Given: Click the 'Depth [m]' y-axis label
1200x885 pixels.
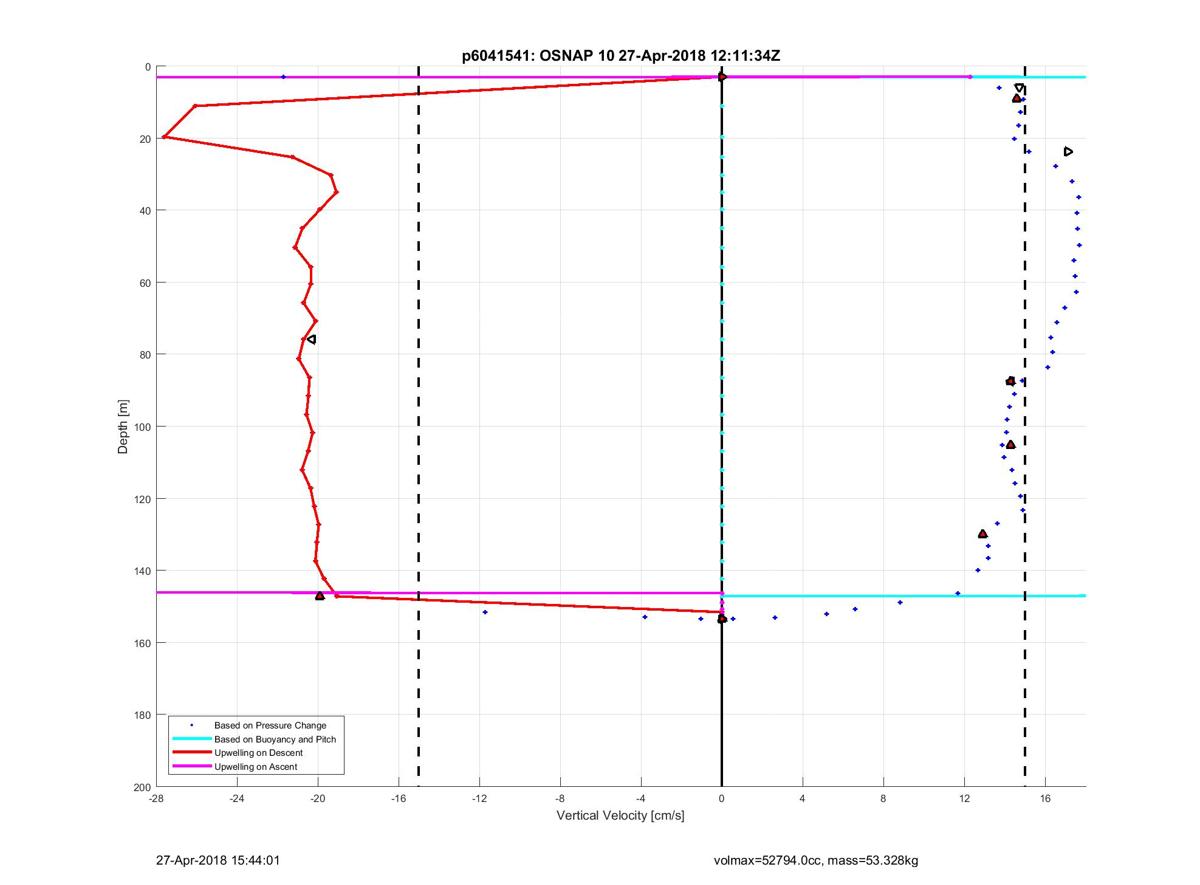Looking at the screenshot, I should pos(124,427).
